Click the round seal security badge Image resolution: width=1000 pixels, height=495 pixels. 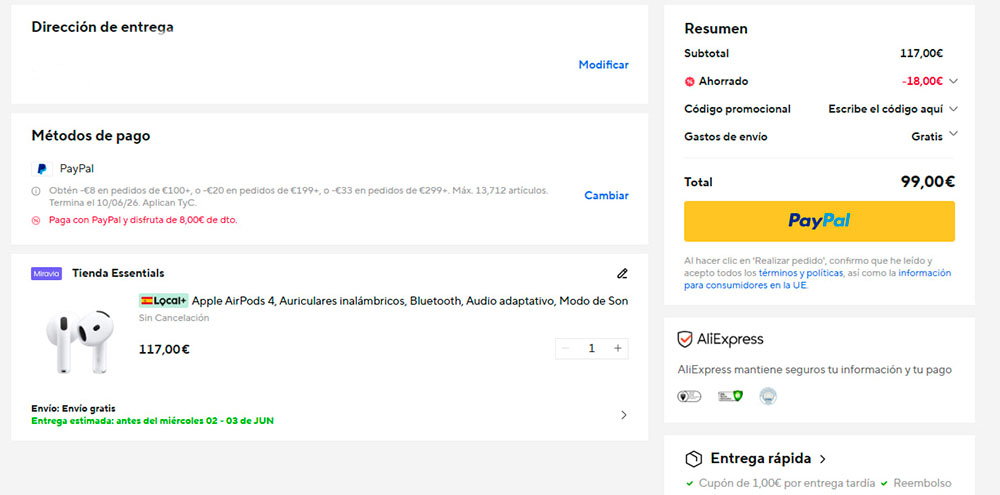pos(768,397)
